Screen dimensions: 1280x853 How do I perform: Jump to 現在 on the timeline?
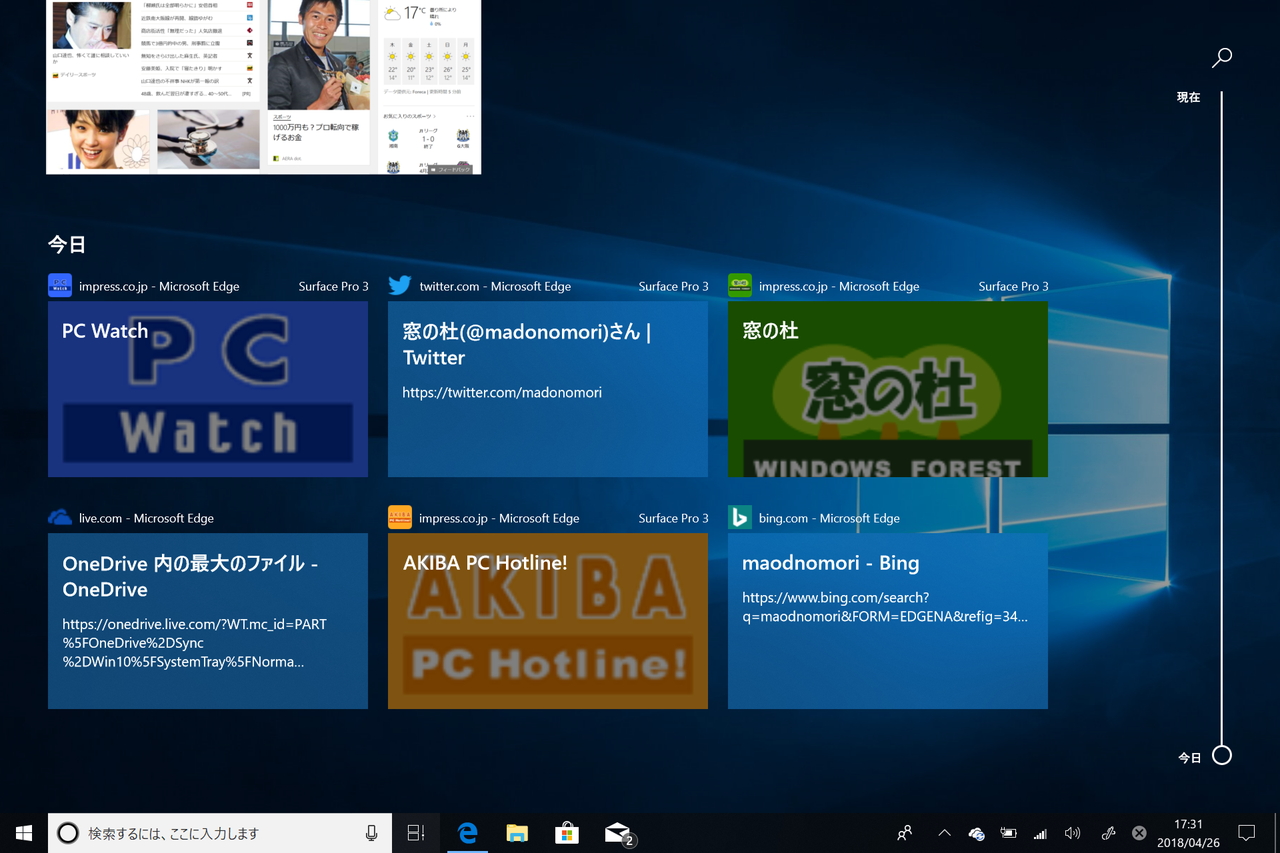coord(1188,97)
